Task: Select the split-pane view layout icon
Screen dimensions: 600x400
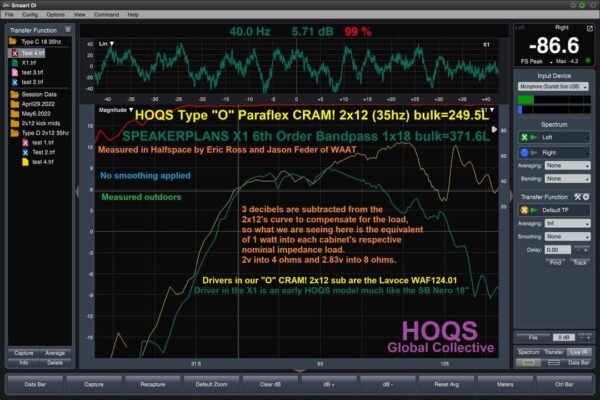Action: [554, 362]
